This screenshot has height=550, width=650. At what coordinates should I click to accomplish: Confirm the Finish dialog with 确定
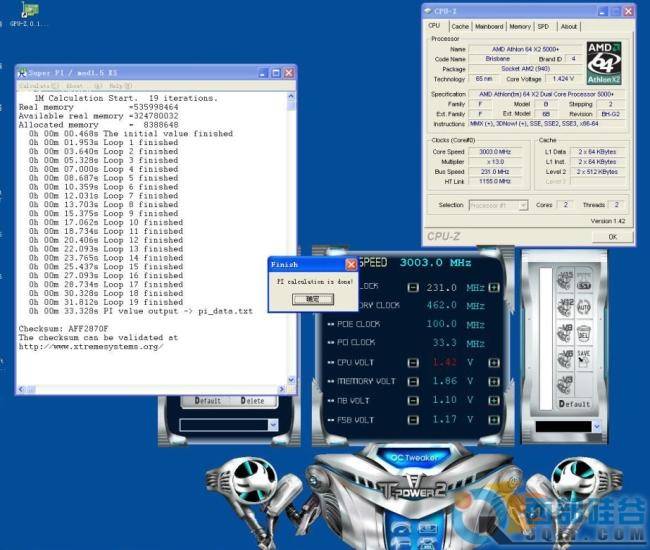click(313, 299)
